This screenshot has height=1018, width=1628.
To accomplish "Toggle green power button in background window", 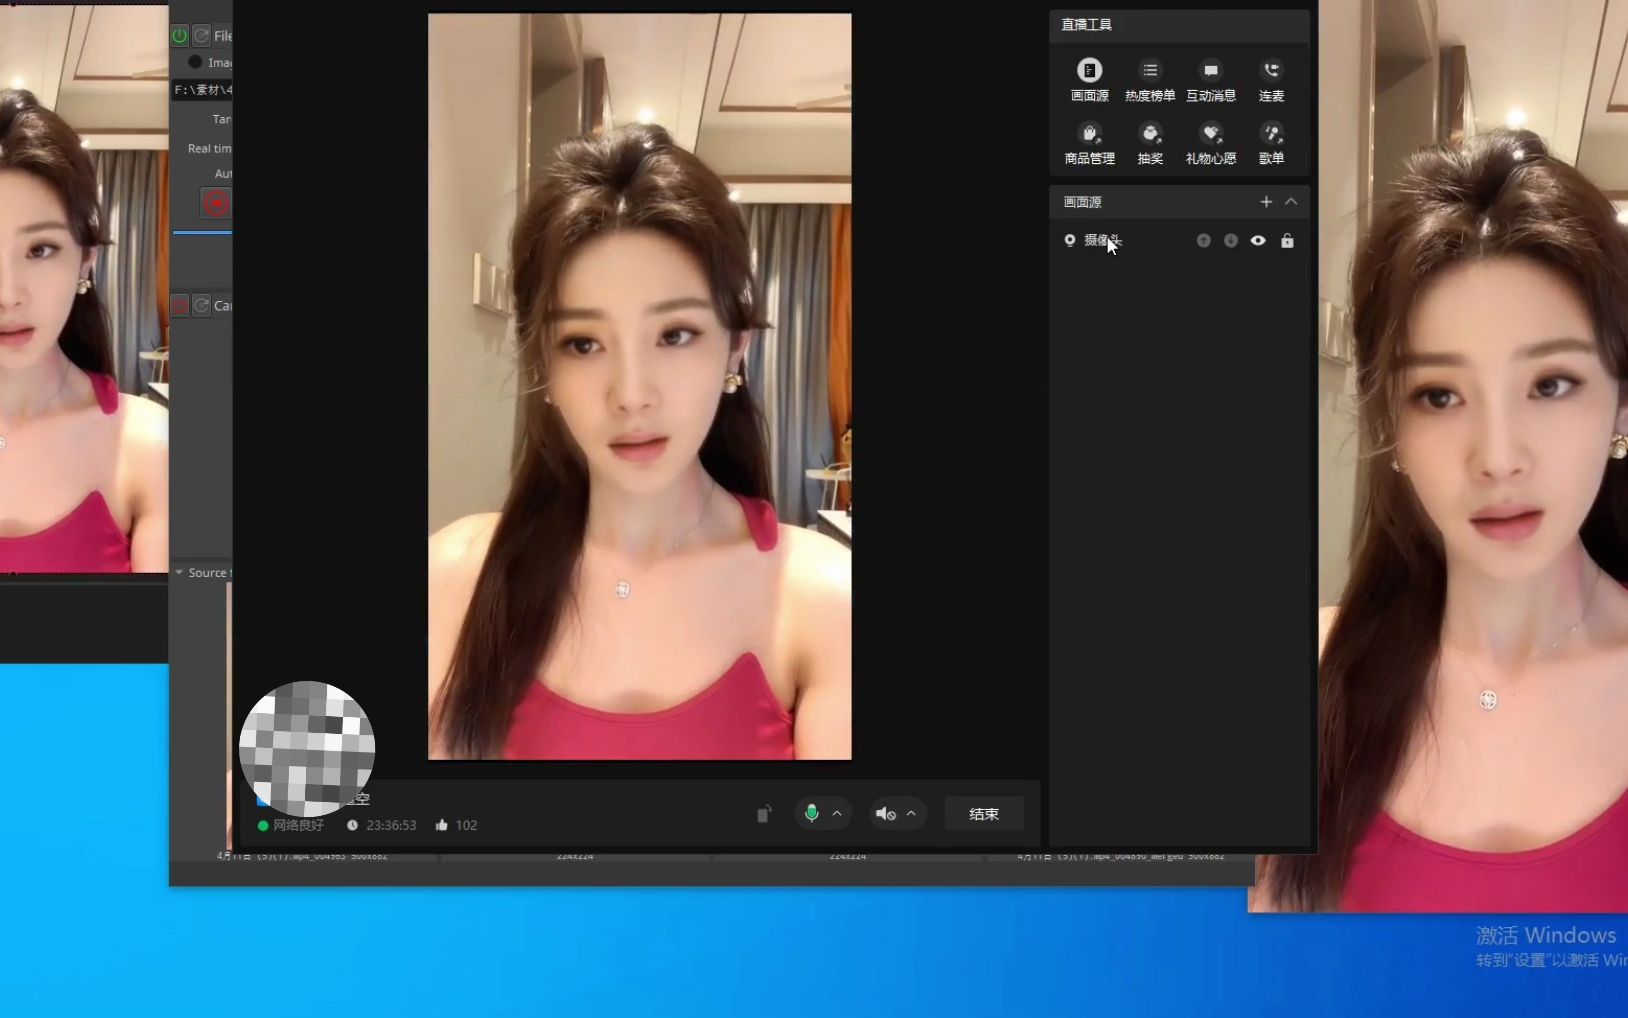I will click(x=180, y=36).
